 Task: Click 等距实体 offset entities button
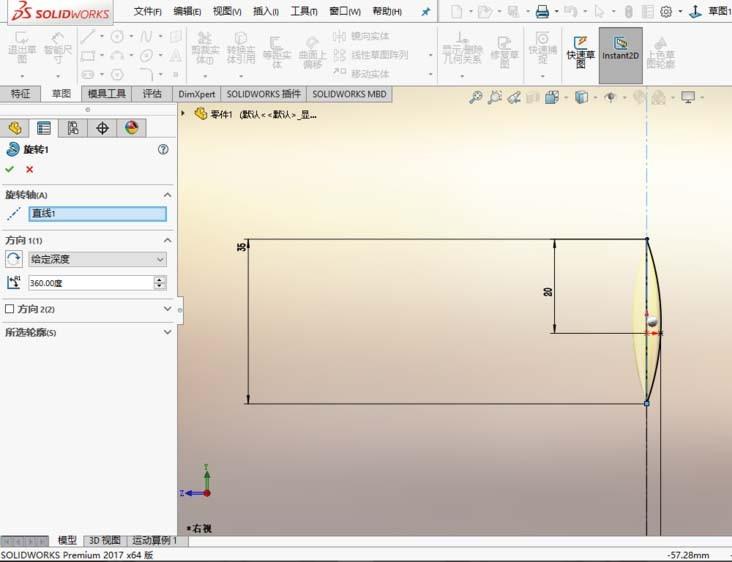point(277,53)
